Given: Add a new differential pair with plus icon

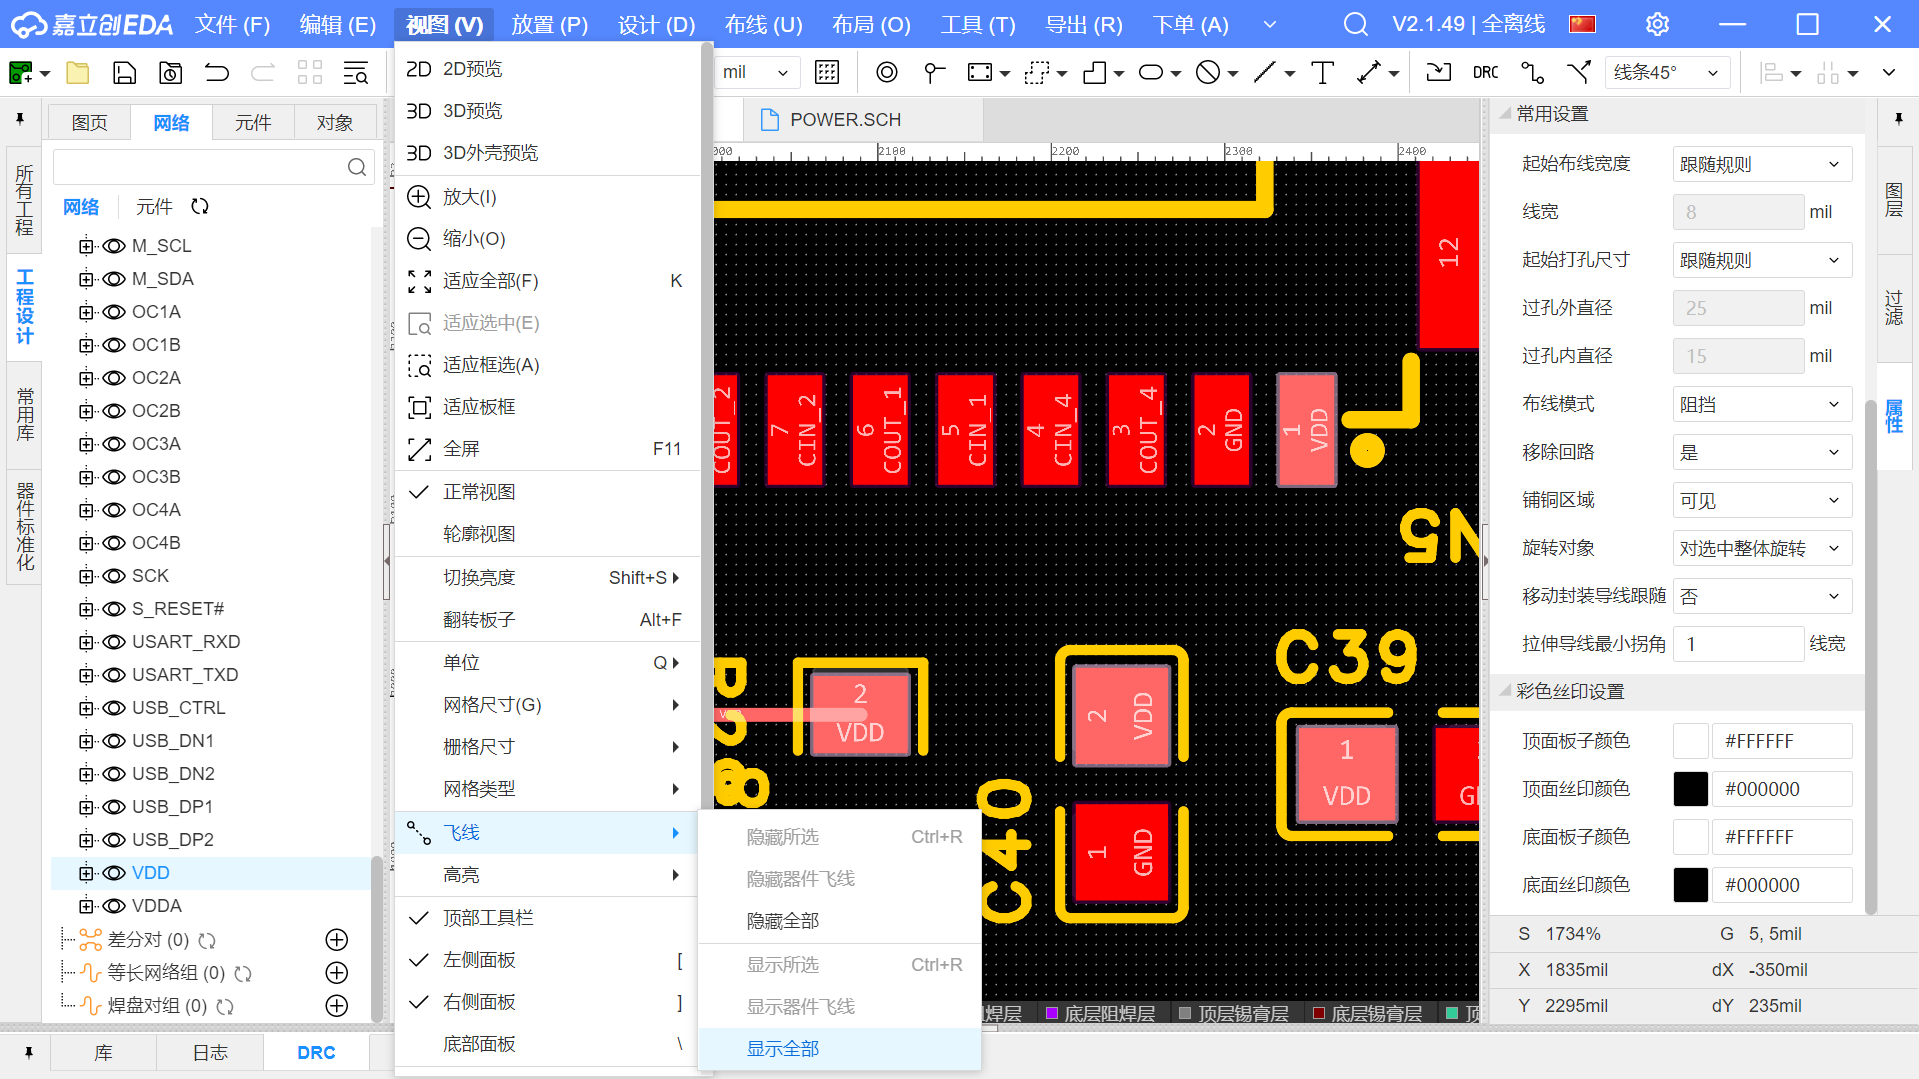Looking at the screenshot, I should (x=337, y=940).
